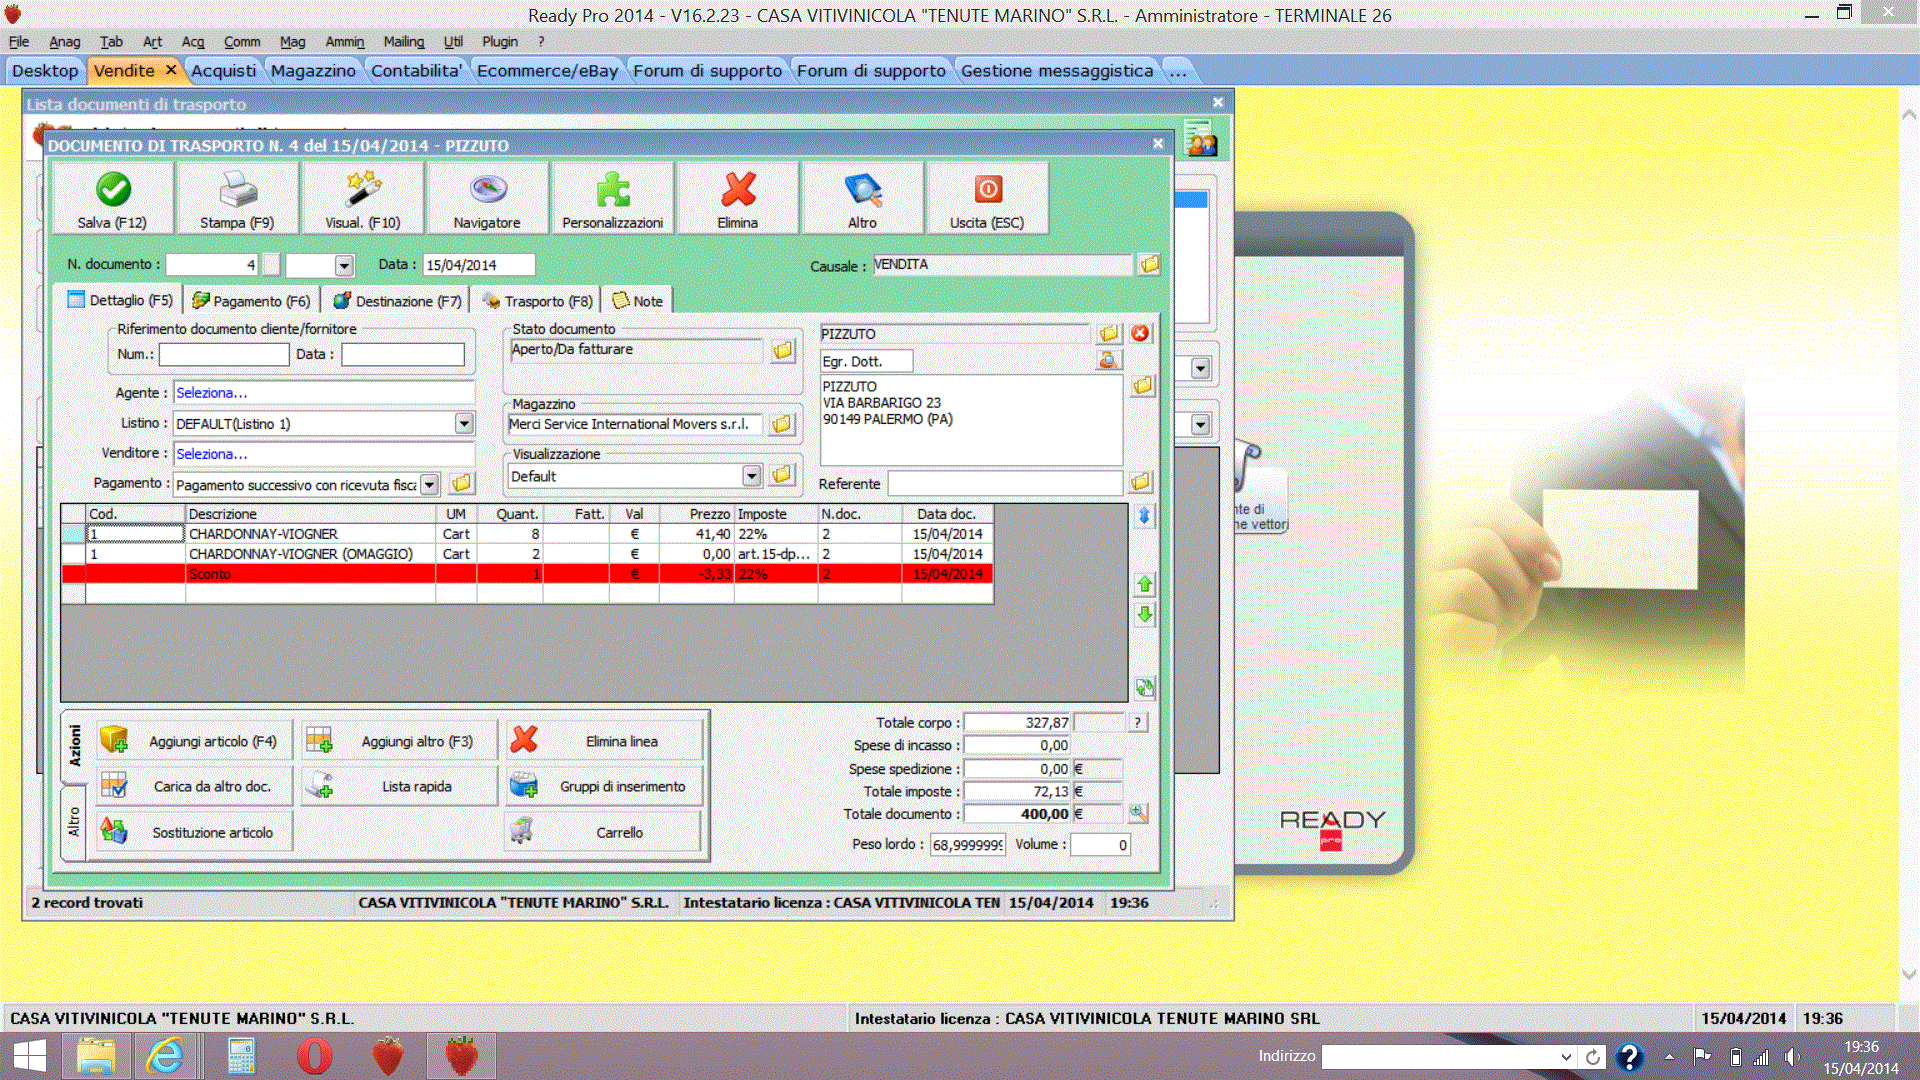1920x1080 pixels.
Task: Click Aggiungi articolo (F4) button
Action: (x=195, y=741)
